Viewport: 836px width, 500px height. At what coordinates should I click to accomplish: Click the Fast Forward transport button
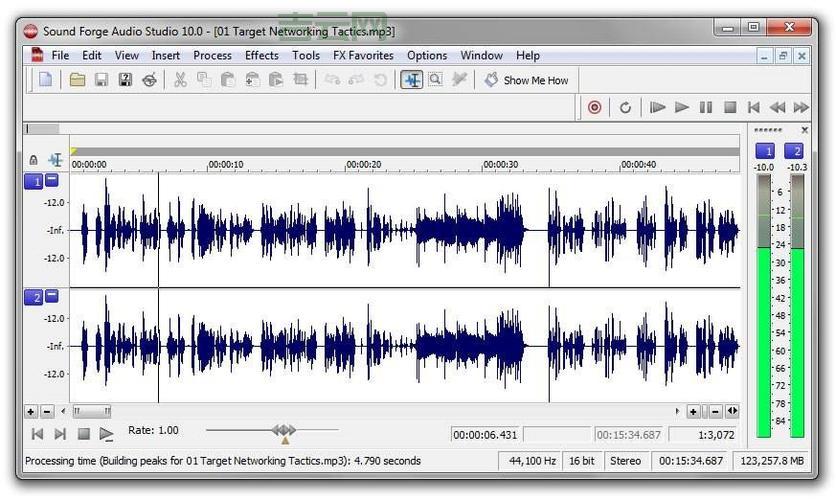pos(800,107)
